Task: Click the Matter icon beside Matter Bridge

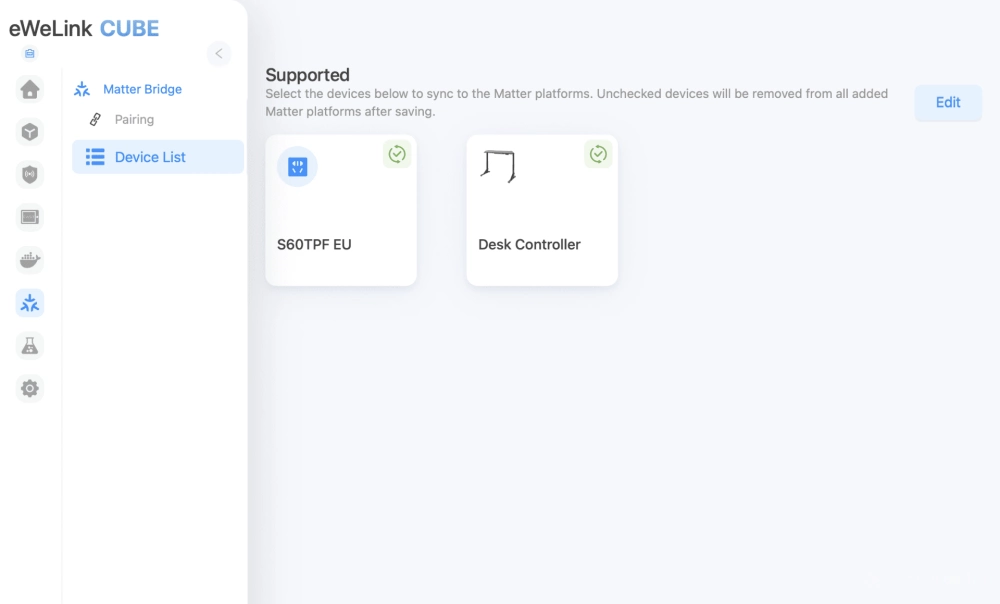Action: [82, 89]
